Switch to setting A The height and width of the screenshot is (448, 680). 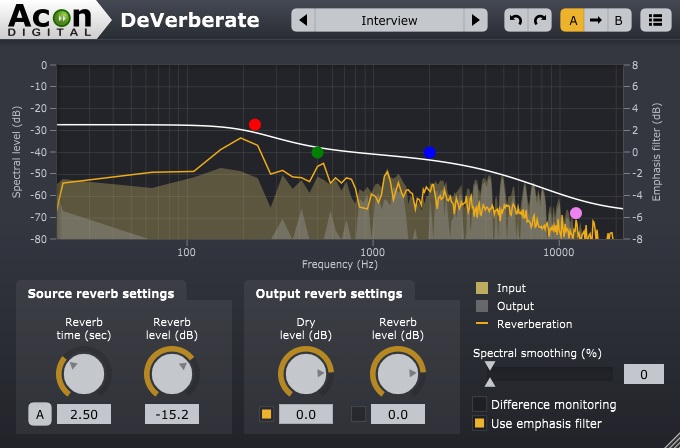pyautogui.click(x=573, y=20)
